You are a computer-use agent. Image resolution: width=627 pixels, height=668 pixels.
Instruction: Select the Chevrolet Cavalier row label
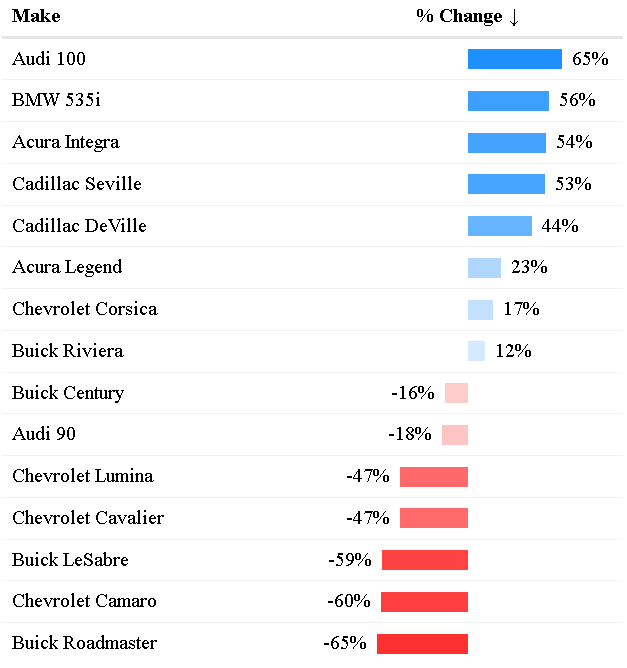point(88,518)
